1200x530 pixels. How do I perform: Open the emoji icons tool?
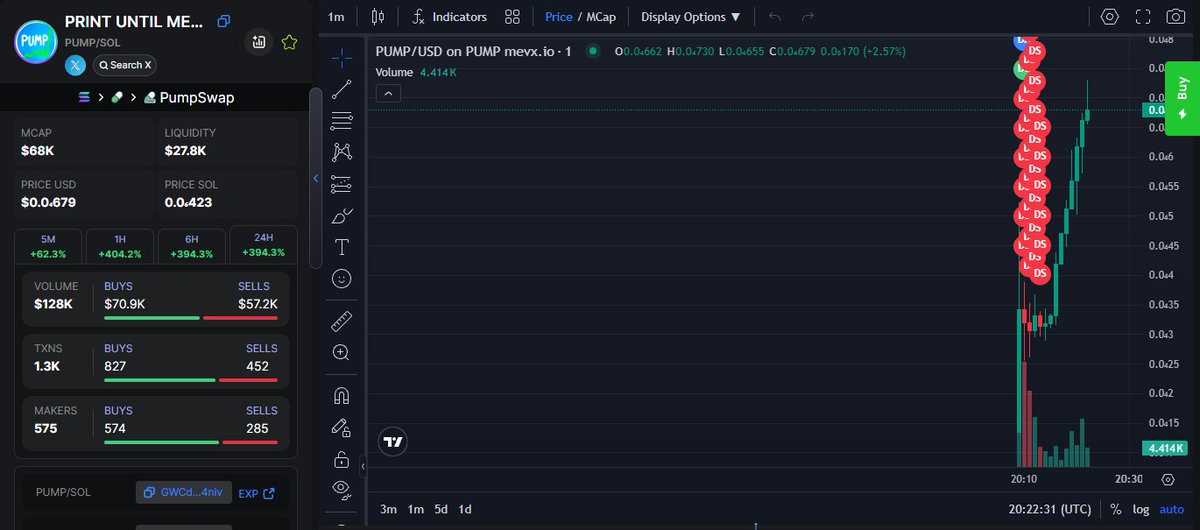342,279
